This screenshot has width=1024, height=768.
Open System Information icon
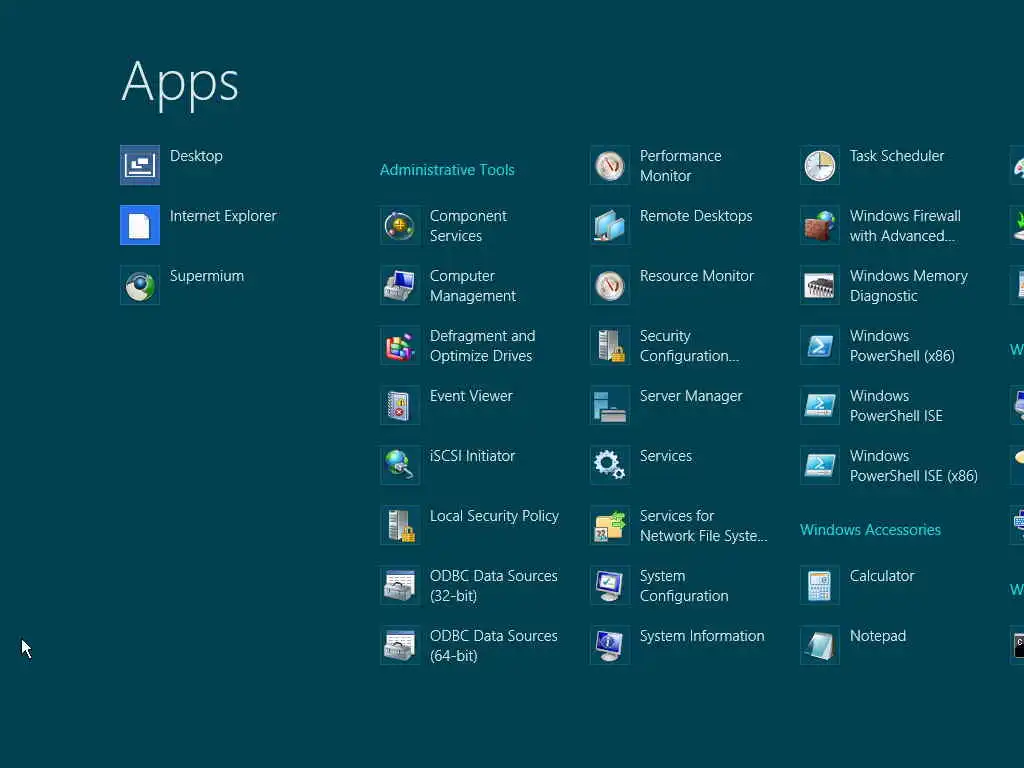tap(610, 646)
